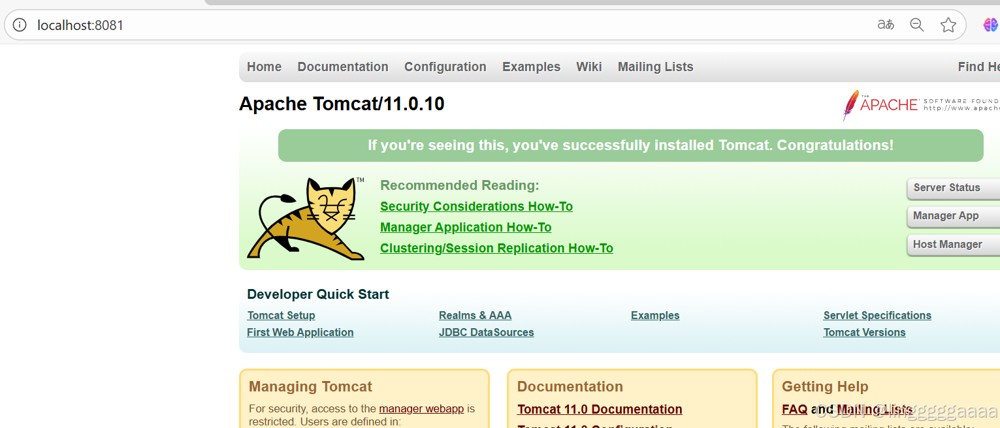The width and height of the screenshot is (1000, 428).
Task: Open Wiki in the navigation bar
Action: pos(589,67)
